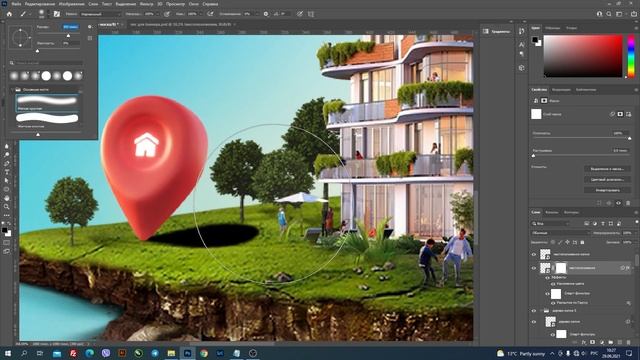This screenshot has height=360, width=640.
Task: Toggle Размытие по Гауссу filter visibility
Action: (x=553, y=303)
